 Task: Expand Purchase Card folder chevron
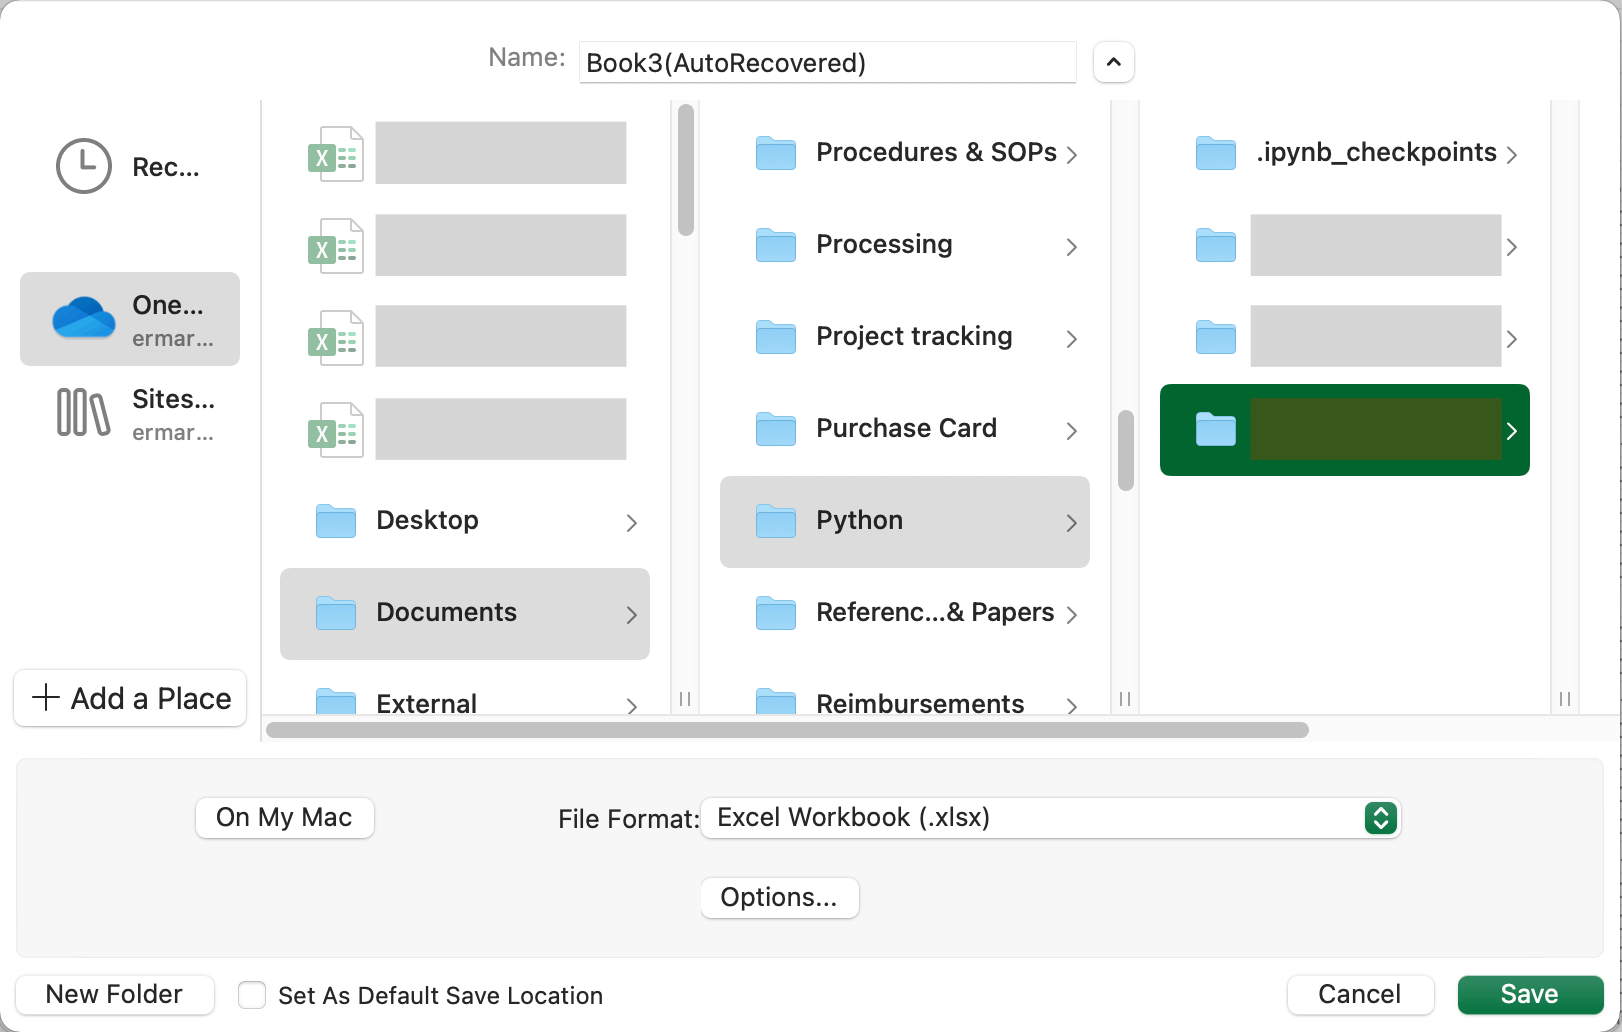point(1071,430)
